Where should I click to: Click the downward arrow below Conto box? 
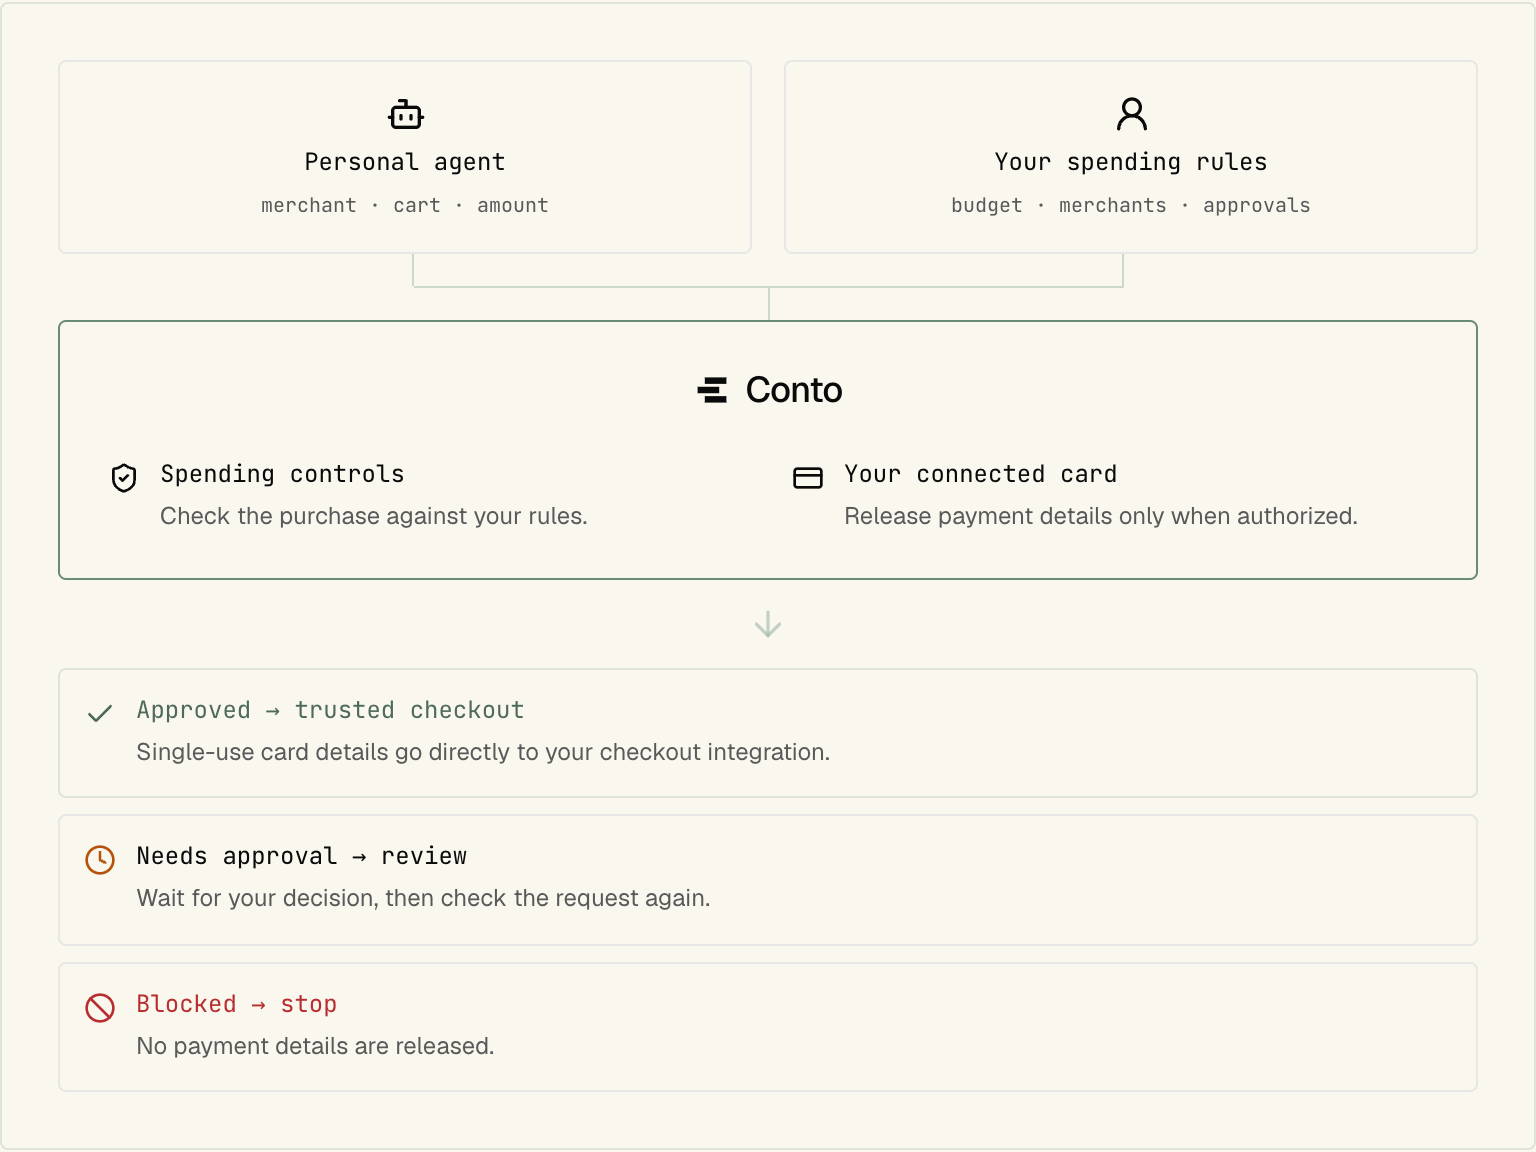point(768,624)
